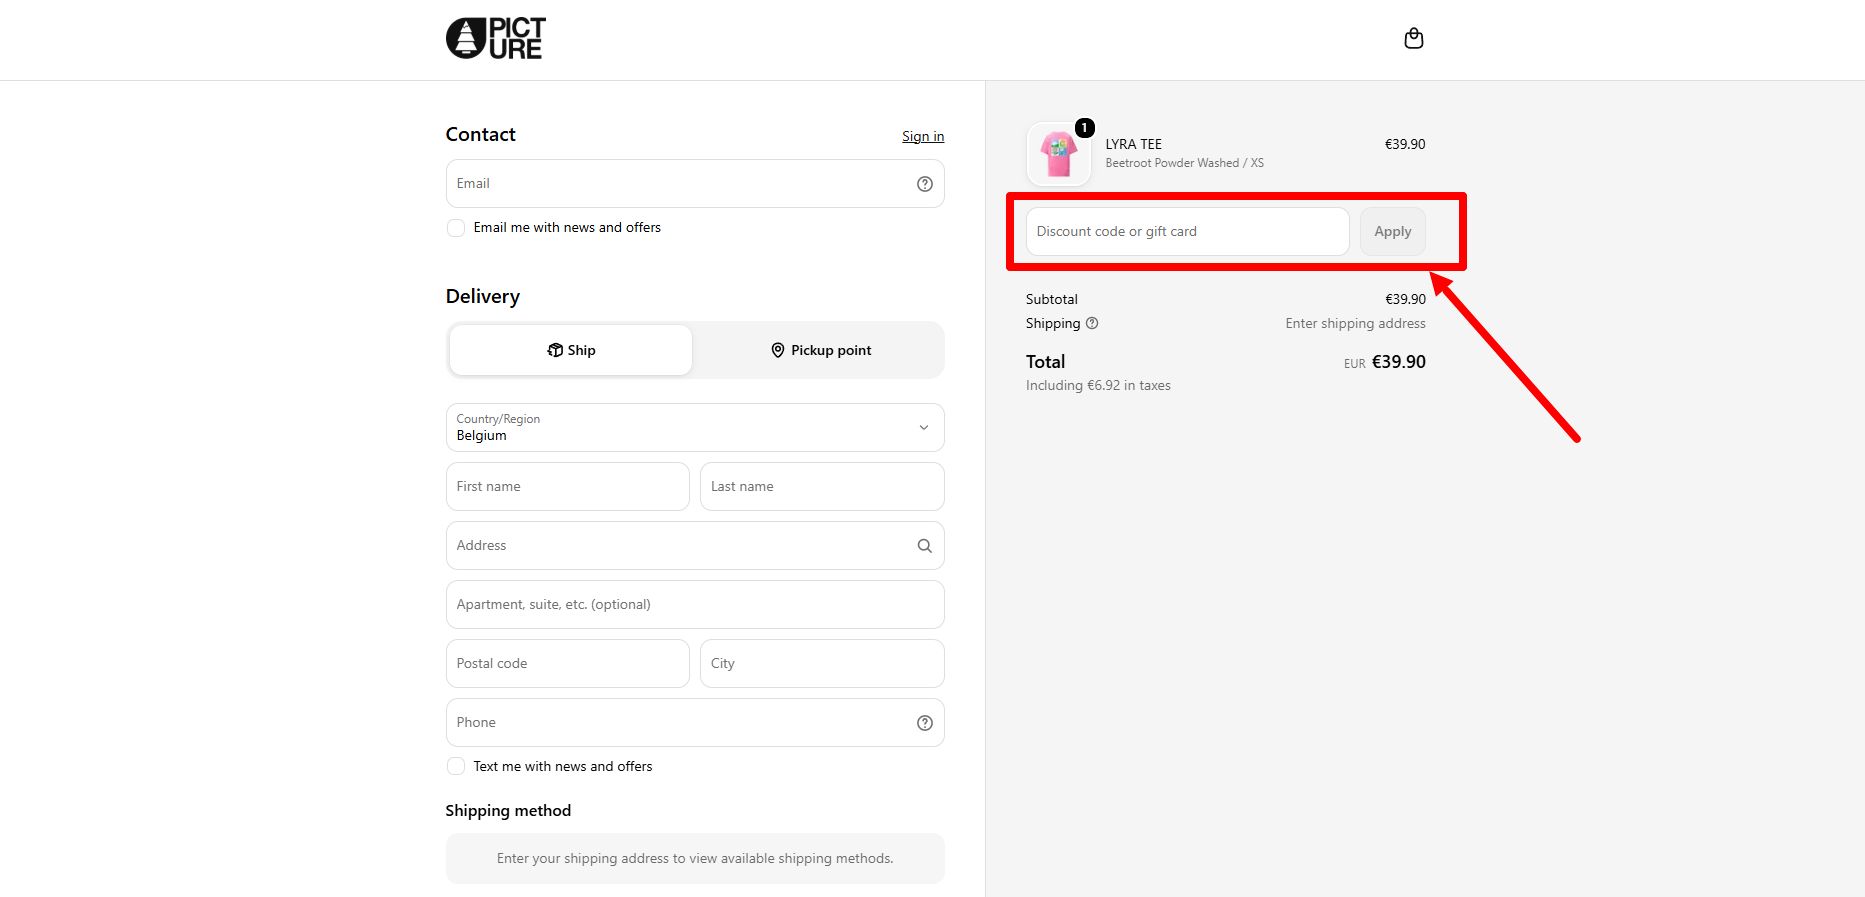Click the help icon in Email field
The height and width of the screenshot is (897, 1865).
925,184
